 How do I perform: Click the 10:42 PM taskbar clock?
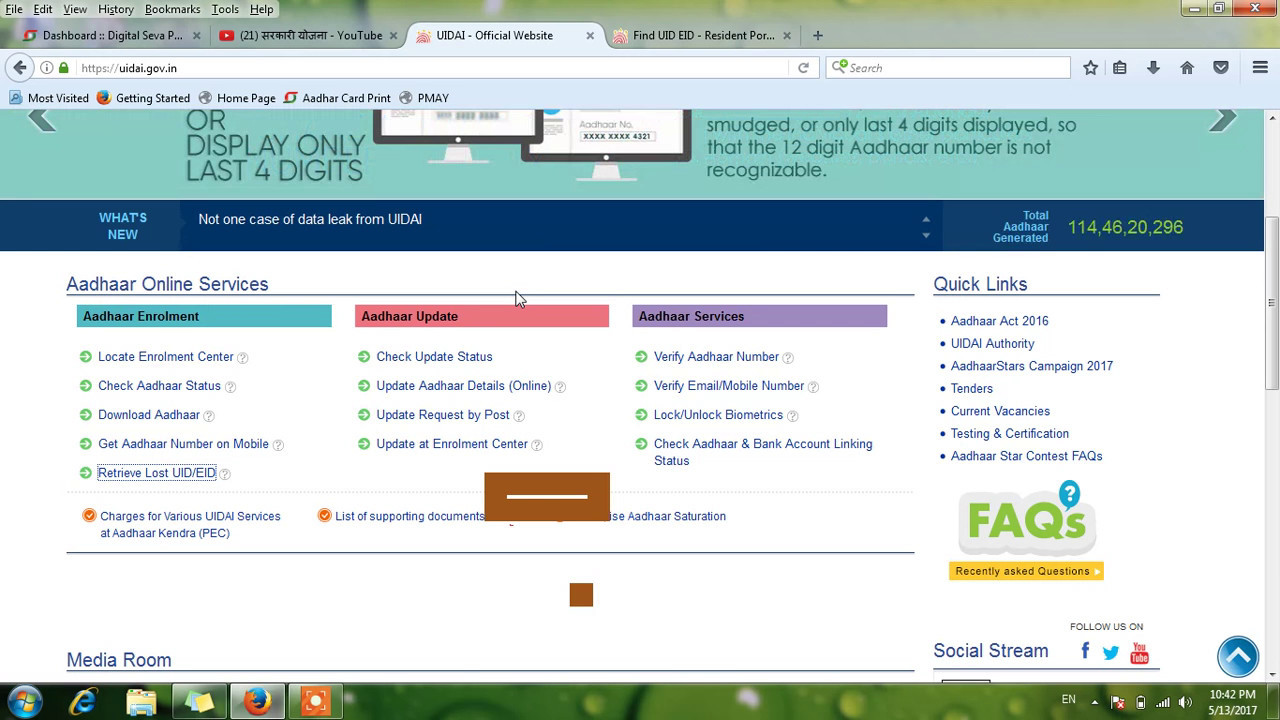[1232, 702]
